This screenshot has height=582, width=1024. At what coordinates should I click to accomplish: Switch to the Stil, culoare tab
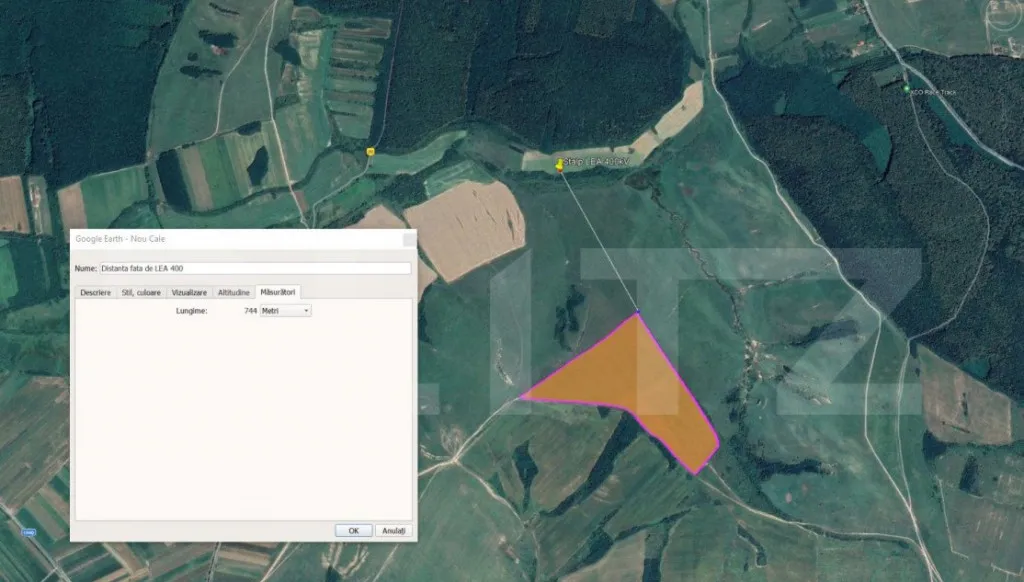tap(141, 292)
